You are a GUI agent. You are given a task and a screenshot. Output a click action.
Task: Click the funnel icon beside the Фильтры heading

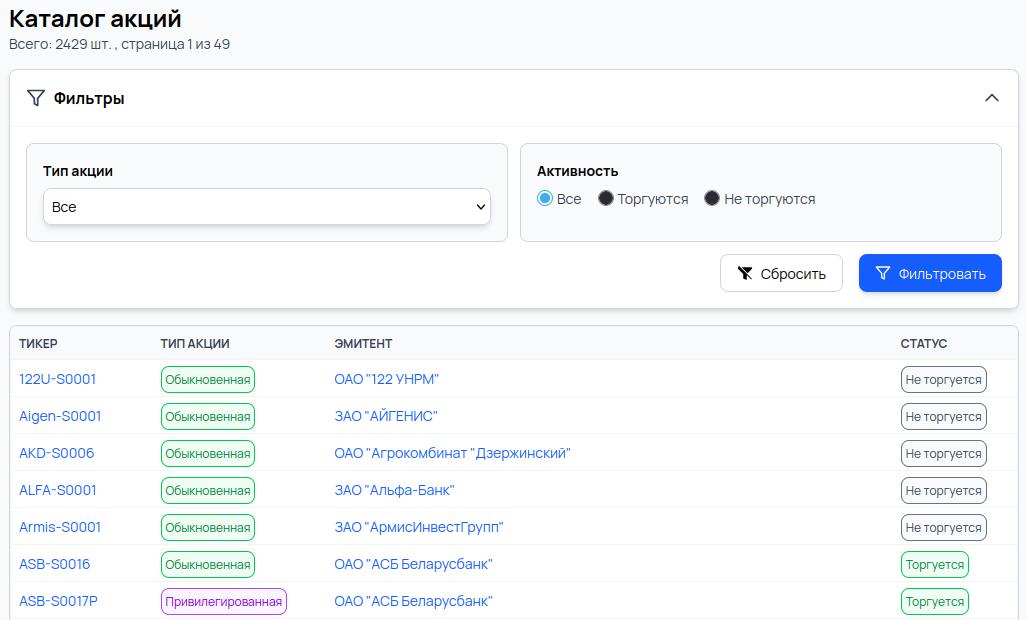(x=36, y=98)
